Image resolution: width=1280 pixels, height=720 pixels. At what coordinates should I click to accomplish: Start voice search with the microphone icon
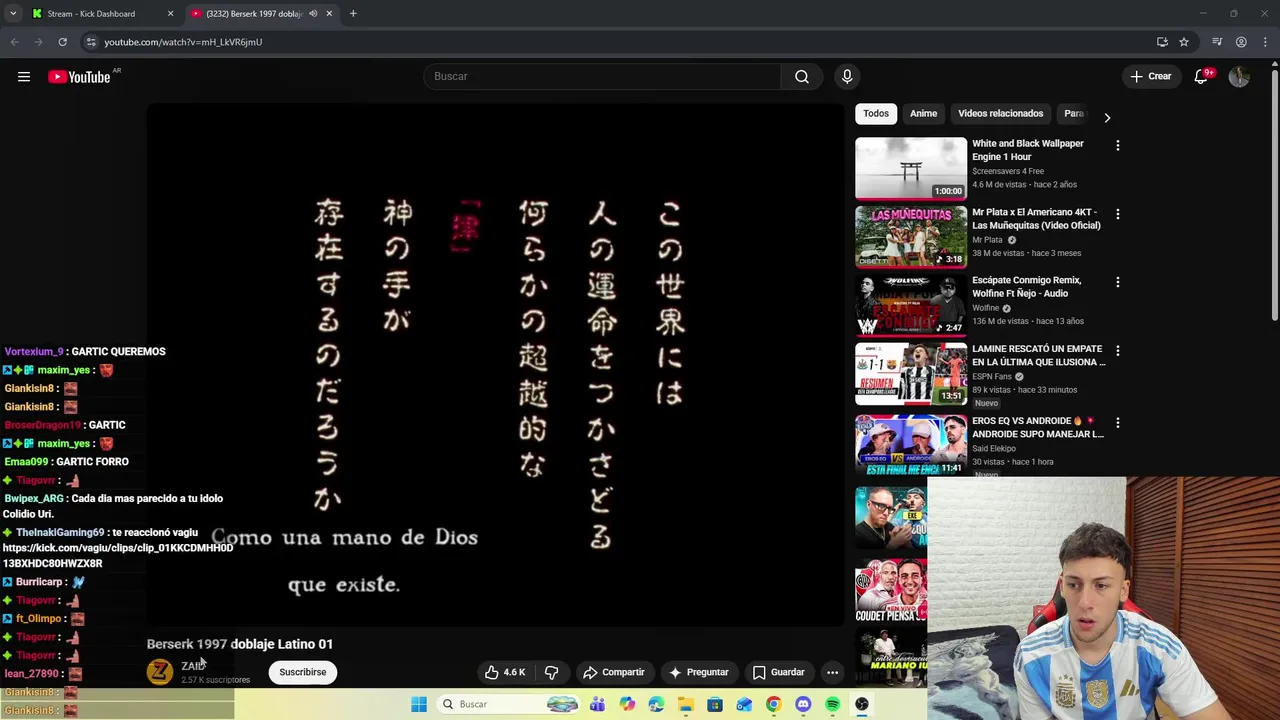[x=847, y=76]
